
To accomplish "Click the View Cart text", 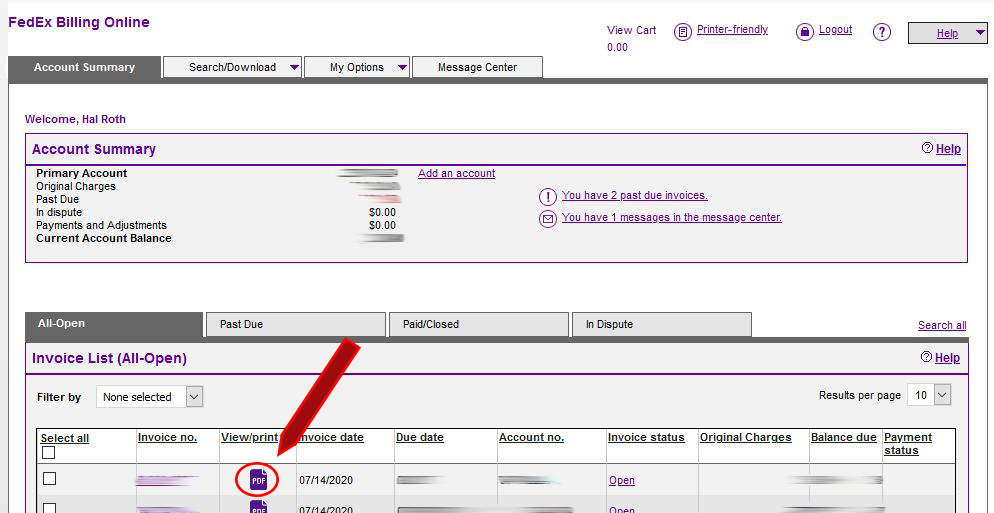I will point(631,30).
